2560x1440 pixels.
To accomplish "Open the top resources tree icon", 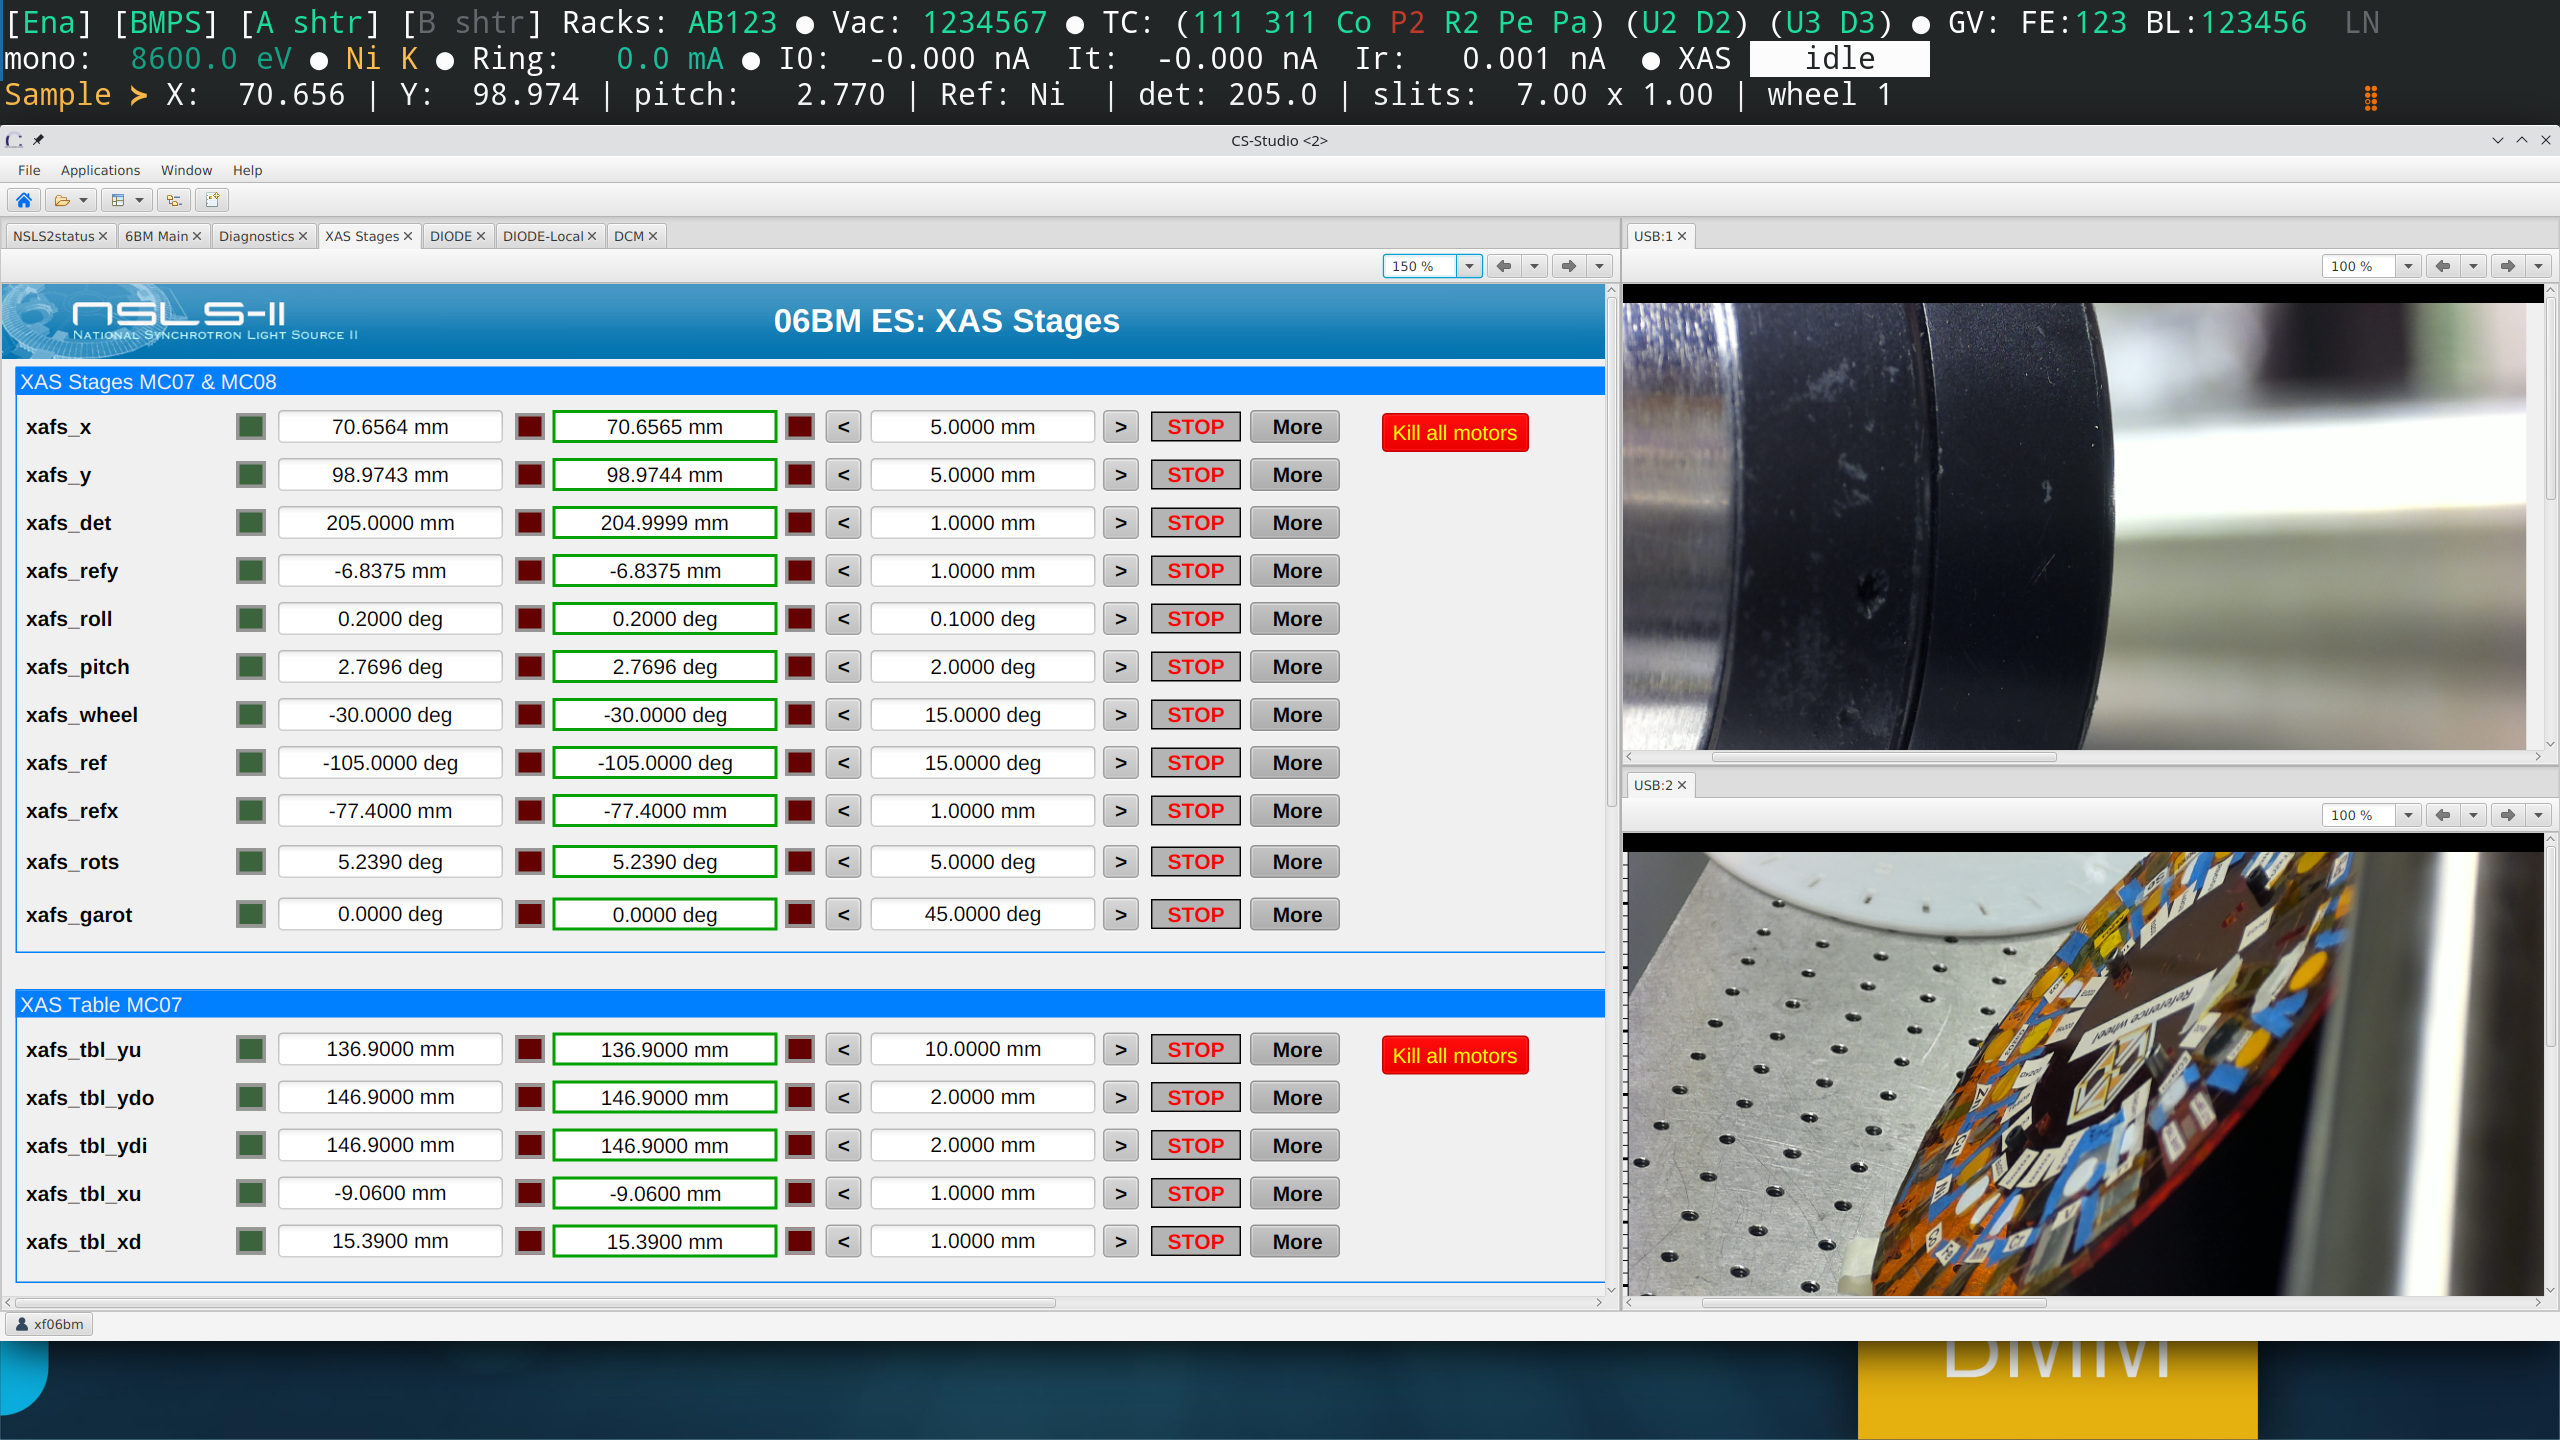I will [x=174, y=201].
